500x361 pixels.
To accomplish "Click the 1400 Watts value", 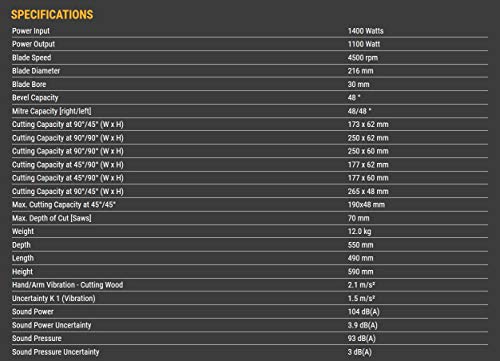I will pos(366,31).
